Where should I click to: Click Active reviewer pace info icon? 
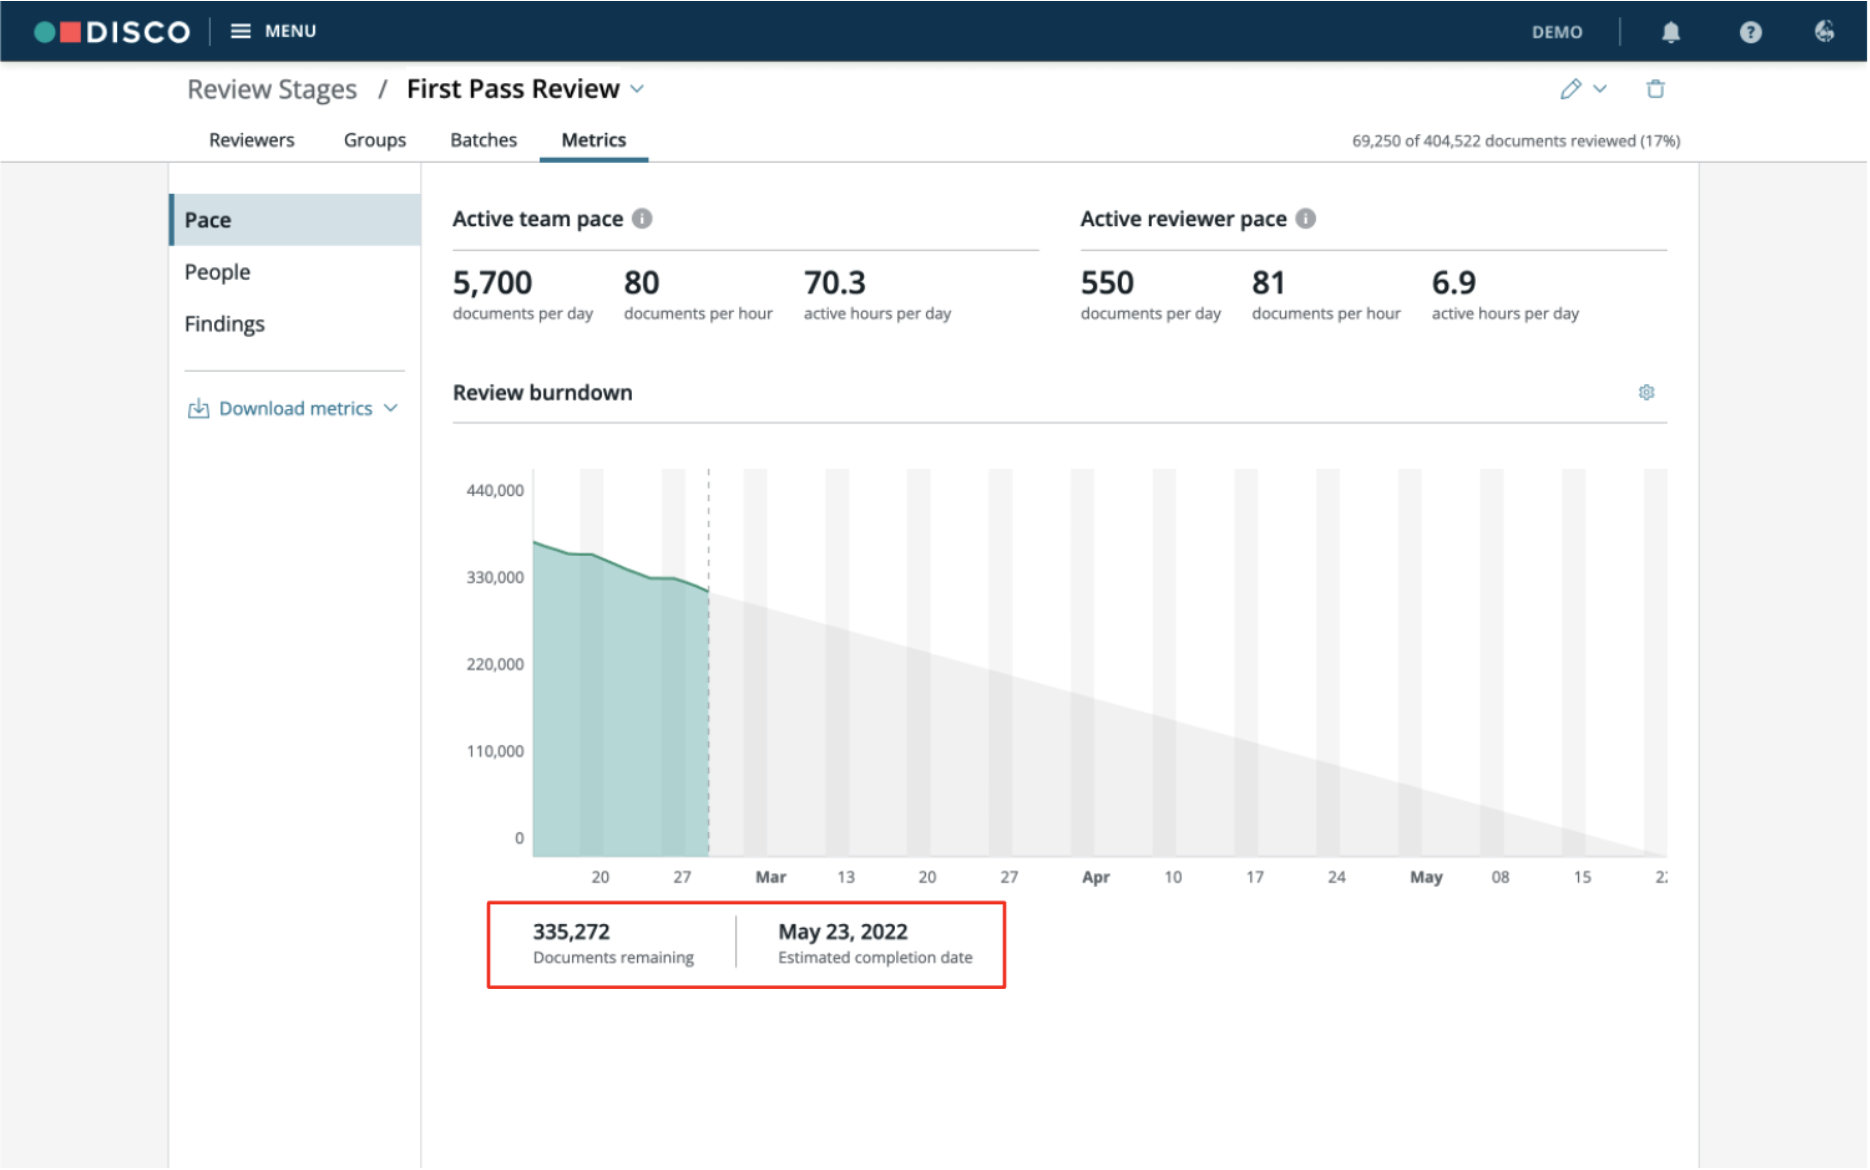click(x=1308, y=219)
